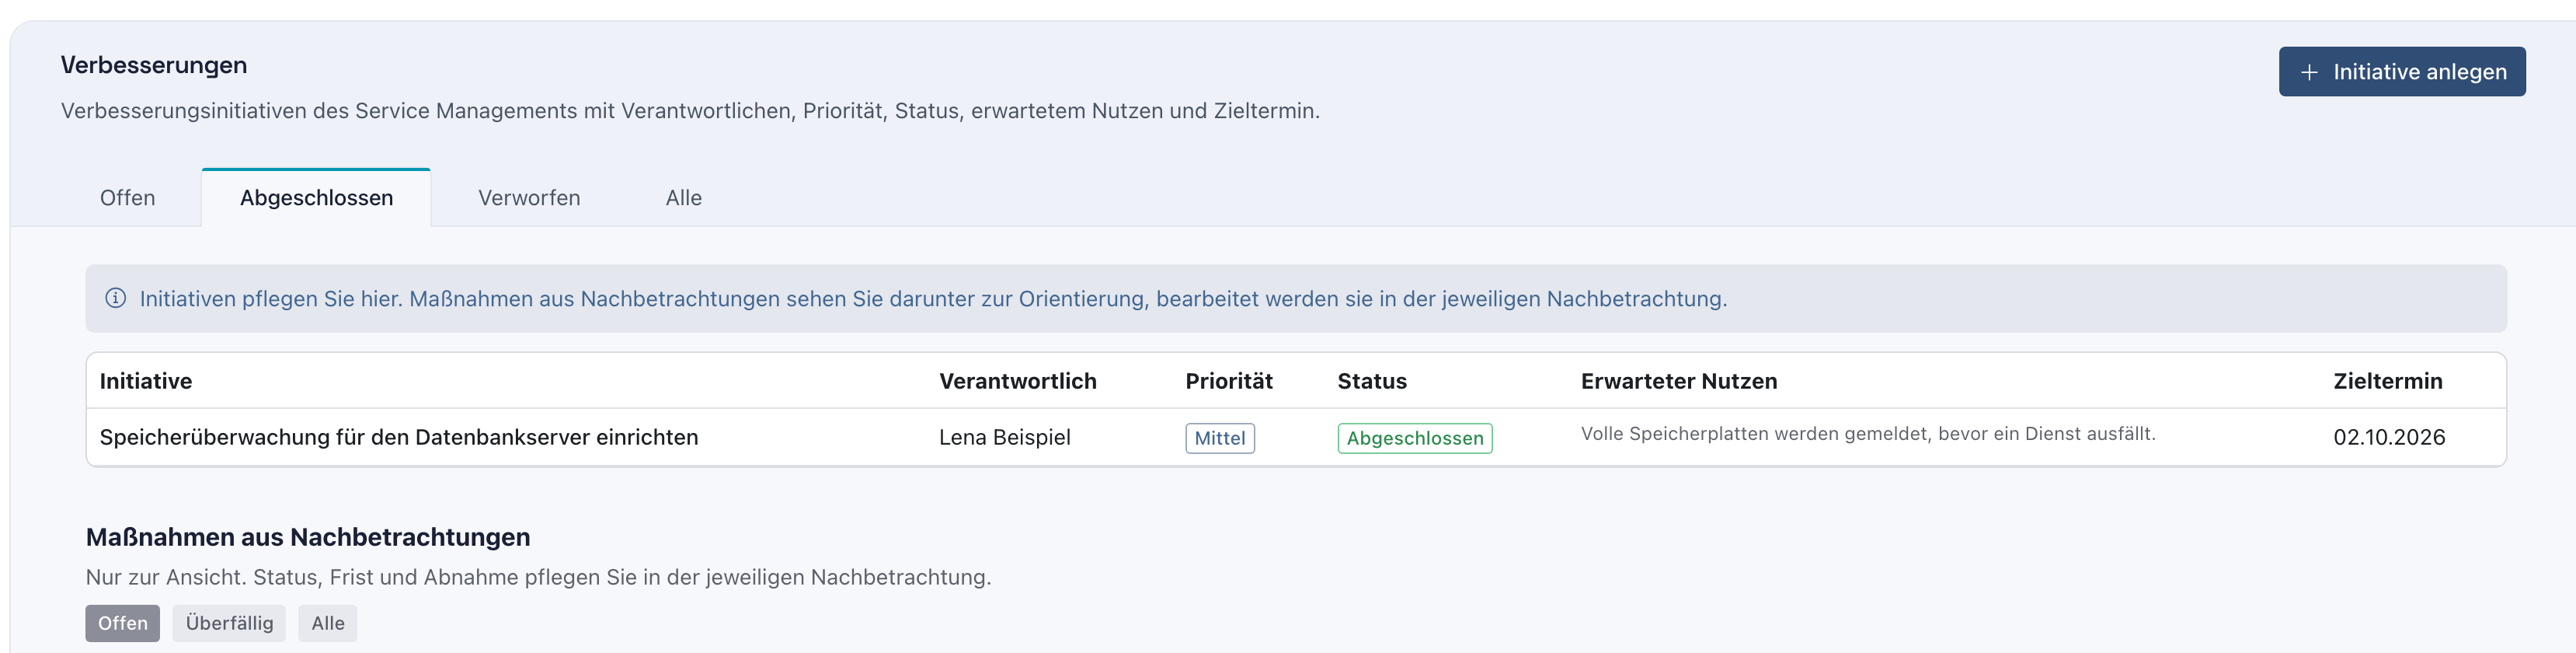The image size is (2576, 653).
Task: Click the Erwarteter Nutzen column header
Action: tap(1679, 381)
